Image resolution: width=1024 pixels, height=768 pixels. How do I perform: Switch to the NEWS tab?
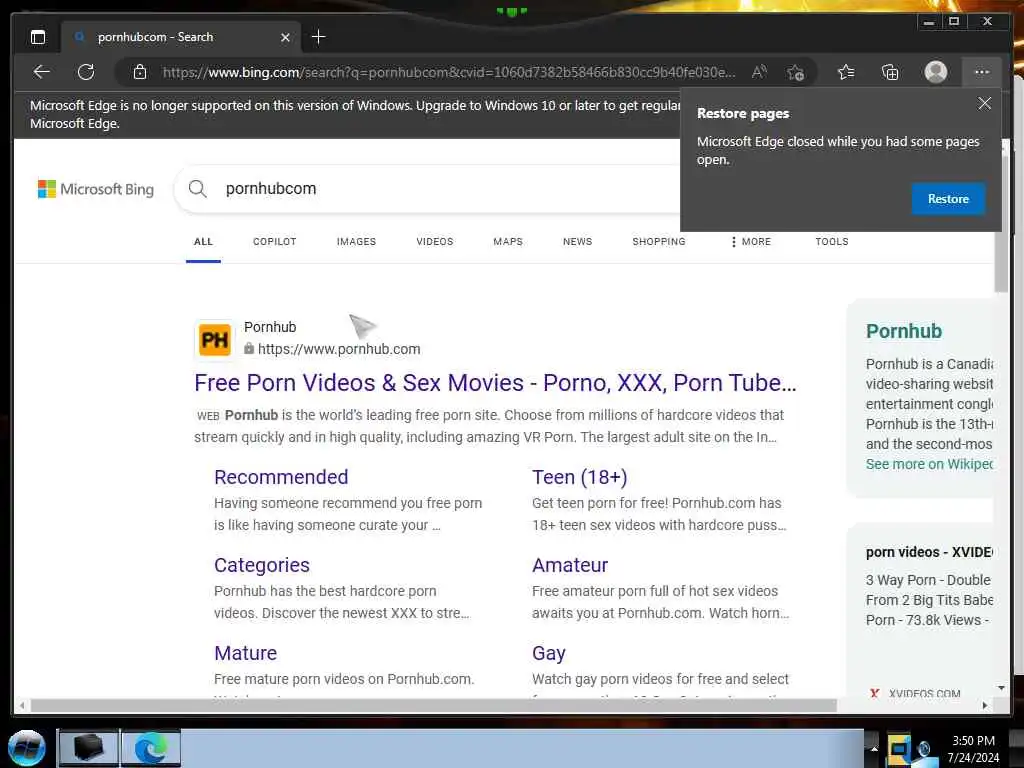click(577, 242)
